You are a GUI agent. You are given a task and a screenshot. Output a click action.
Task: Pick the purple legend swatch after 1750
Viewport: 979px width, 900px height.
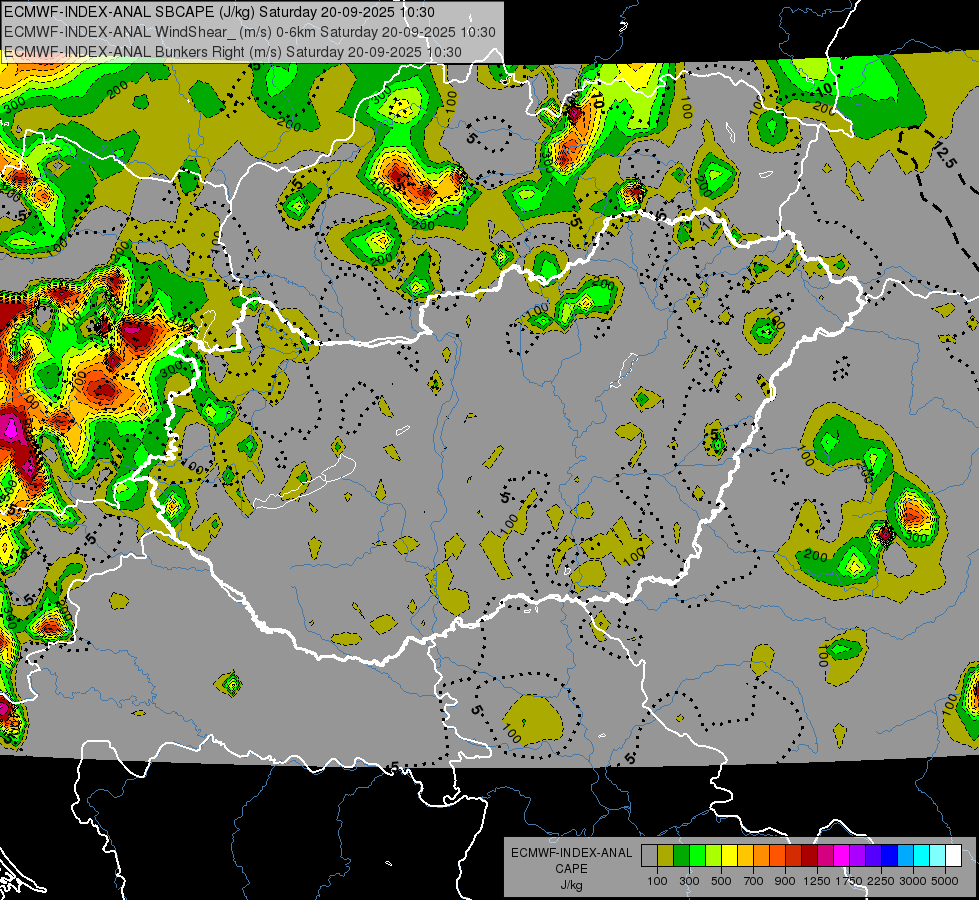pos(857,856)
